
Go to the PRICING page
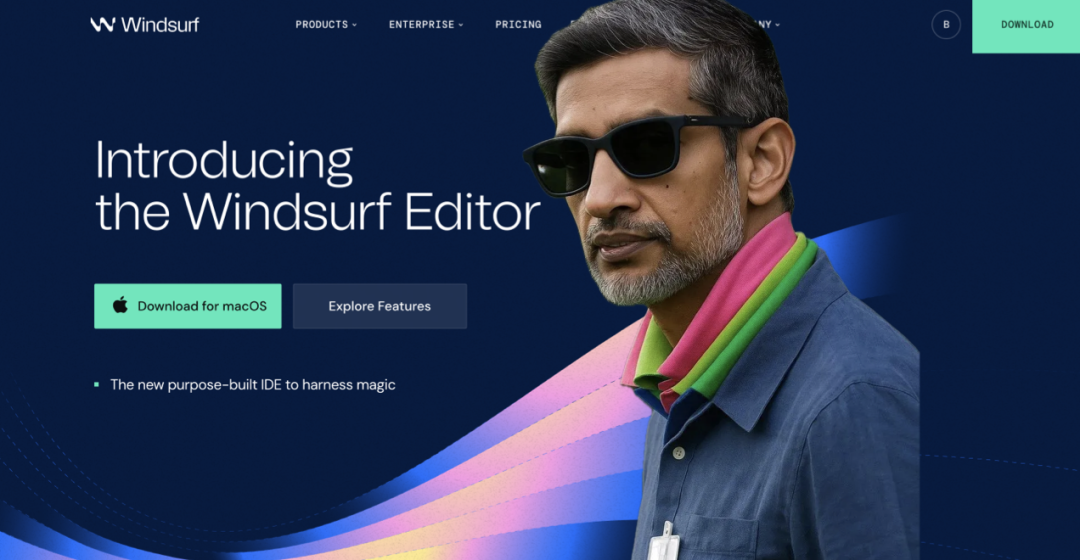coord(518,25)
